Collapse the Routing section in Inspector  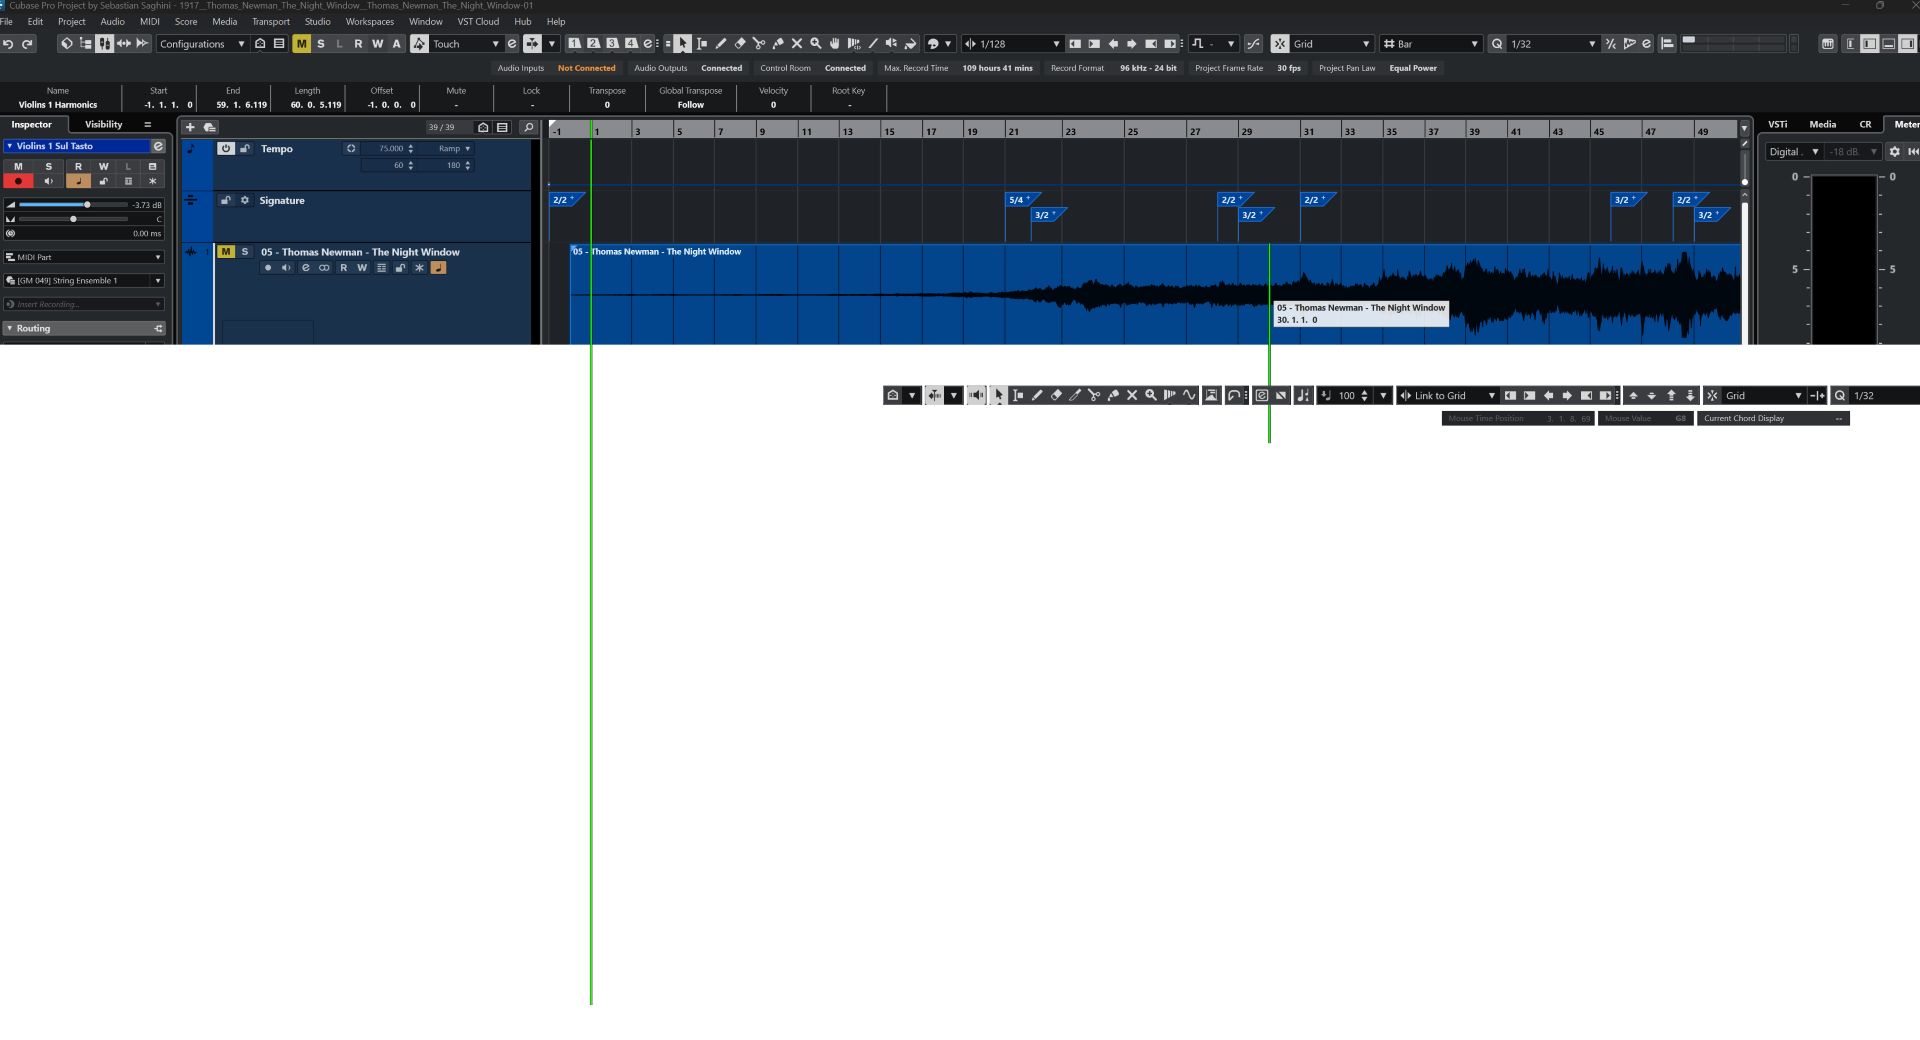coord(84,328)
